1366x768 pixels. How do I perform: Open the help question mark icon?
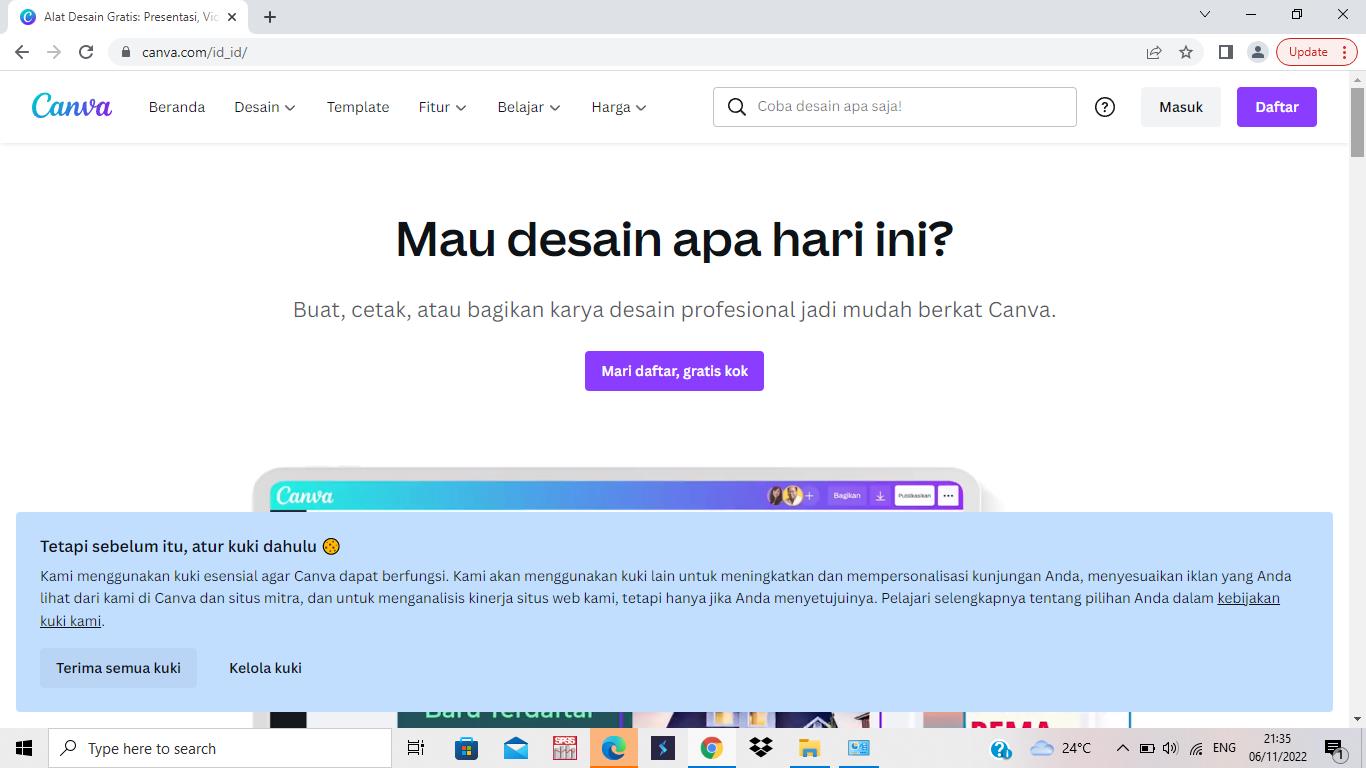[1105, 107]
